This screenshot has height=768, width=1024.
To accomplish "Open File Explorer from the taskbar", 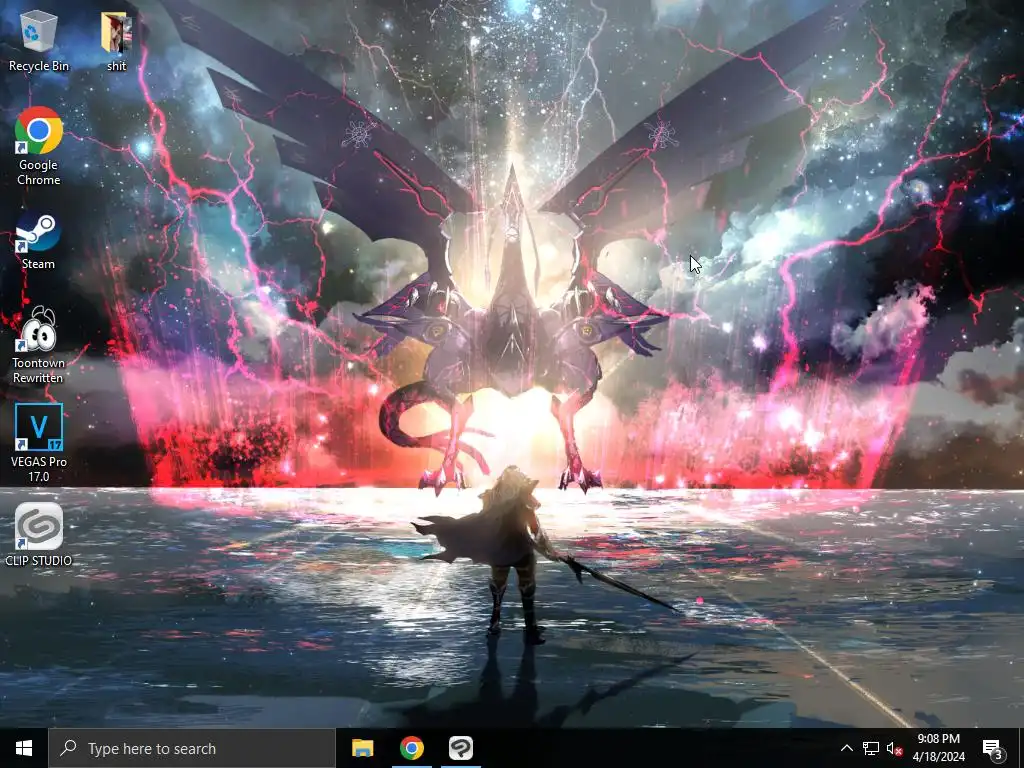I will pyautogui.click(x=362, y=748).
